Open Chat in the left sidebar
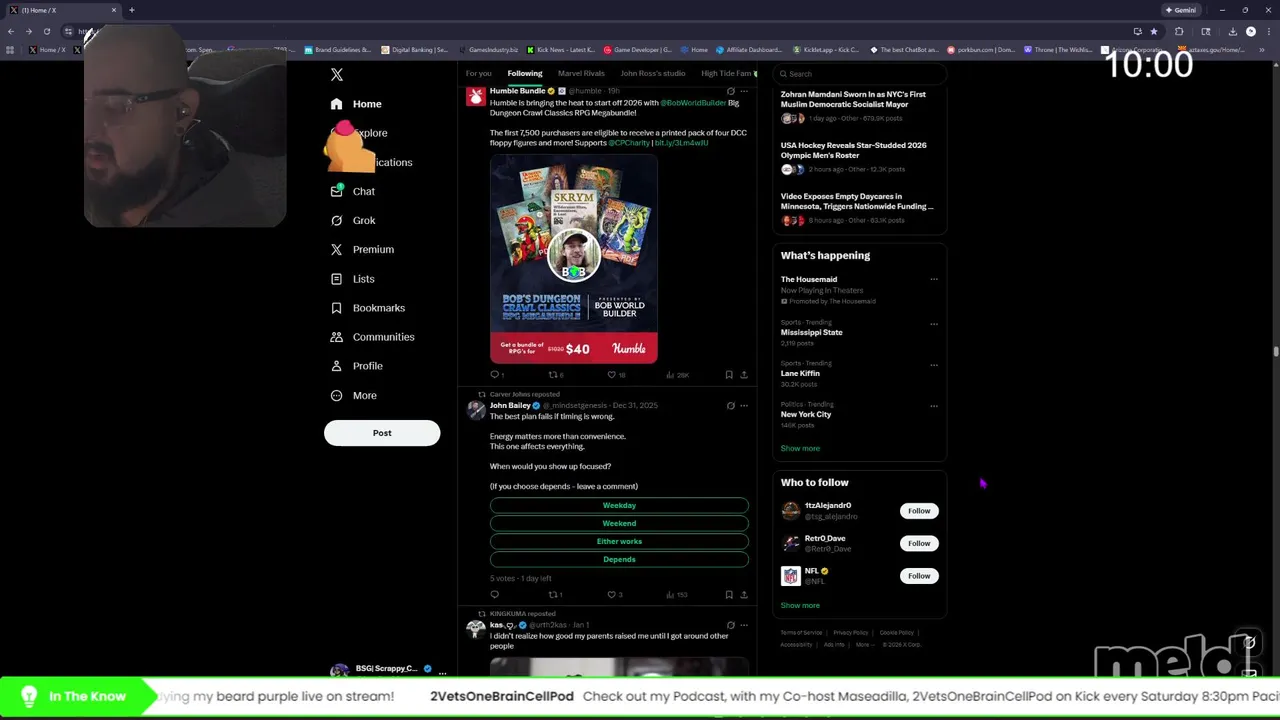The width and height of the screenshot is (1280, 720). (x=352, y=191)
